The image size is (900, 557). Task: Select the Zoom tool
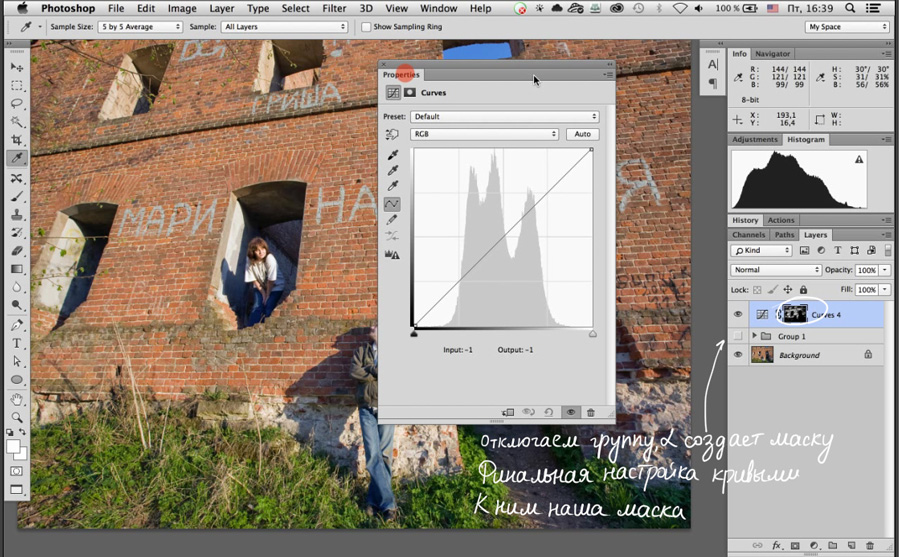pos(17,416)
